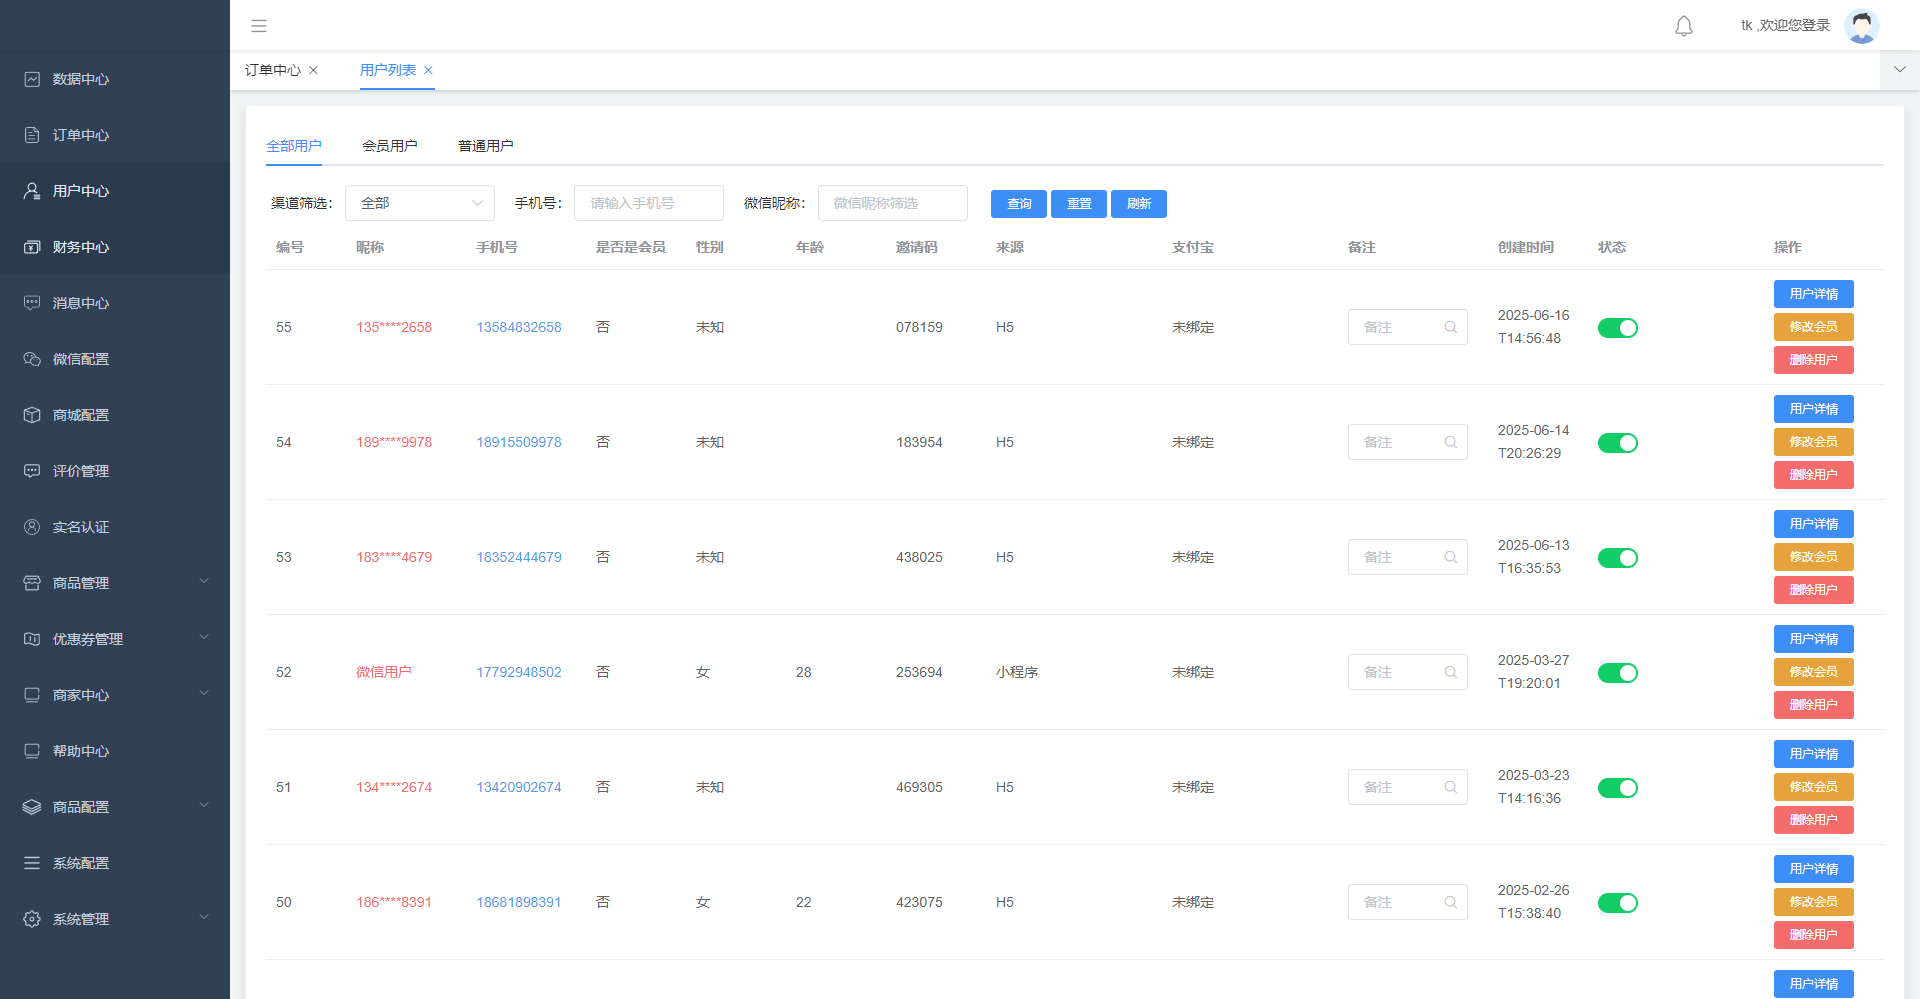The image size is (1920, 999).
Task: Click the user avatar icon
Action: [x=1861, y=26]
